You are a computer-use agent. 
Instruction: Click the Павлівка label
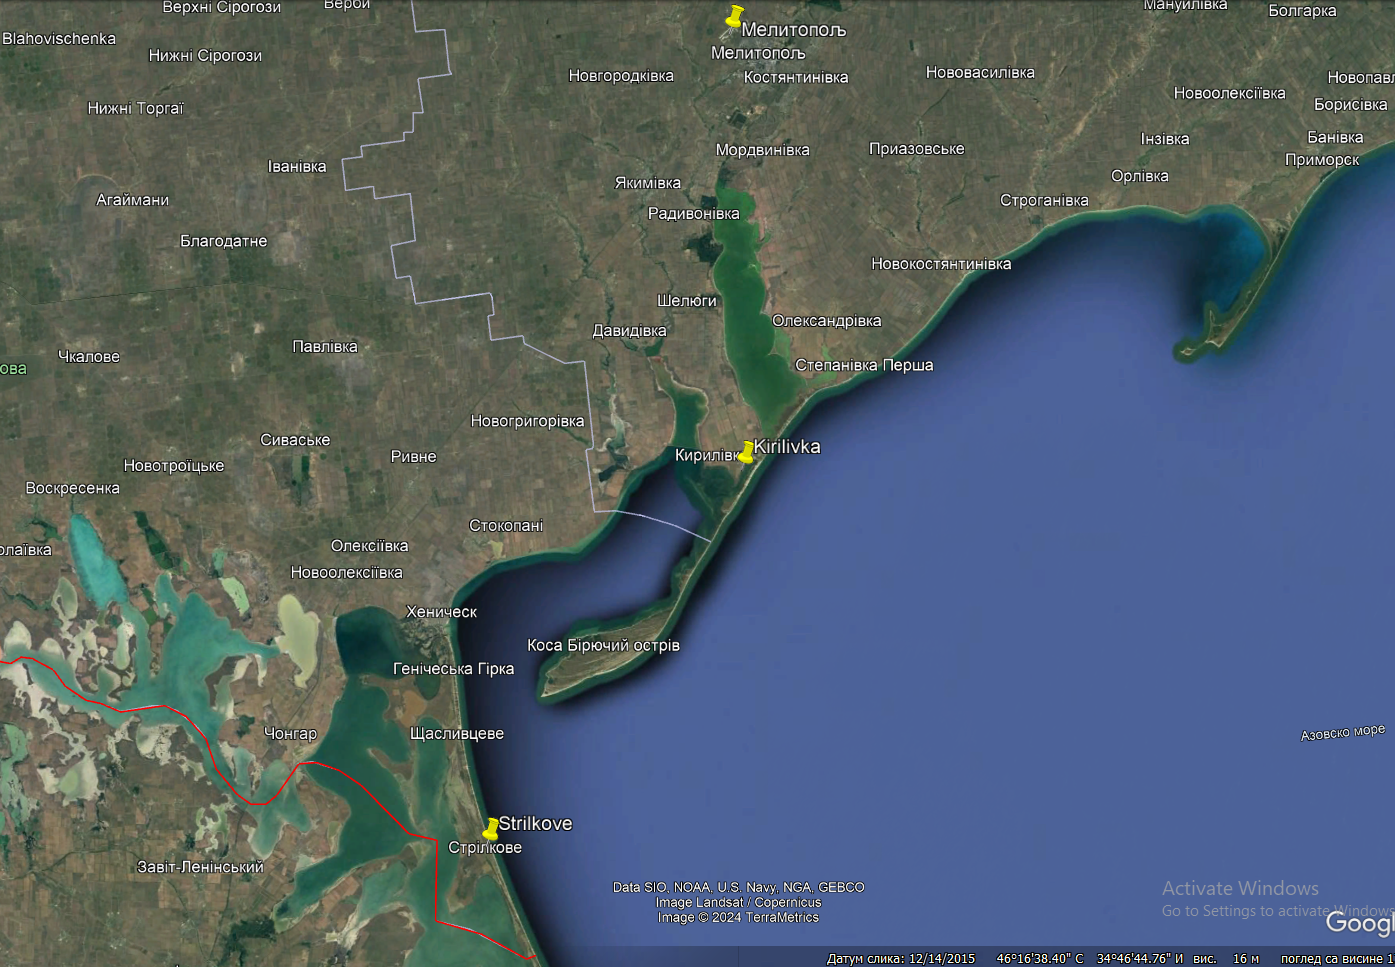(325, 346)
